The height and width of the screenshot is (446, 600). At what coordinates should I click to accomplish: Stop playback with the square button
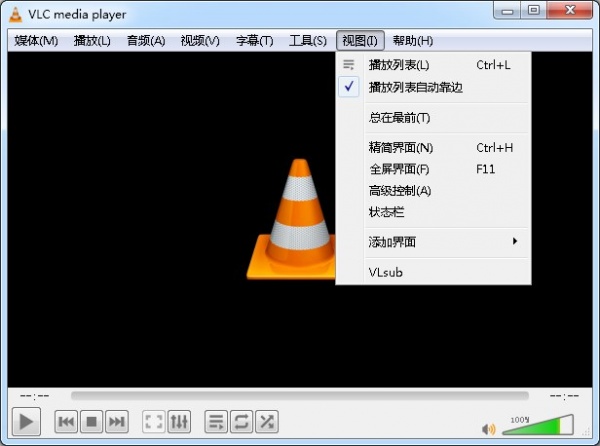point(91,422)
